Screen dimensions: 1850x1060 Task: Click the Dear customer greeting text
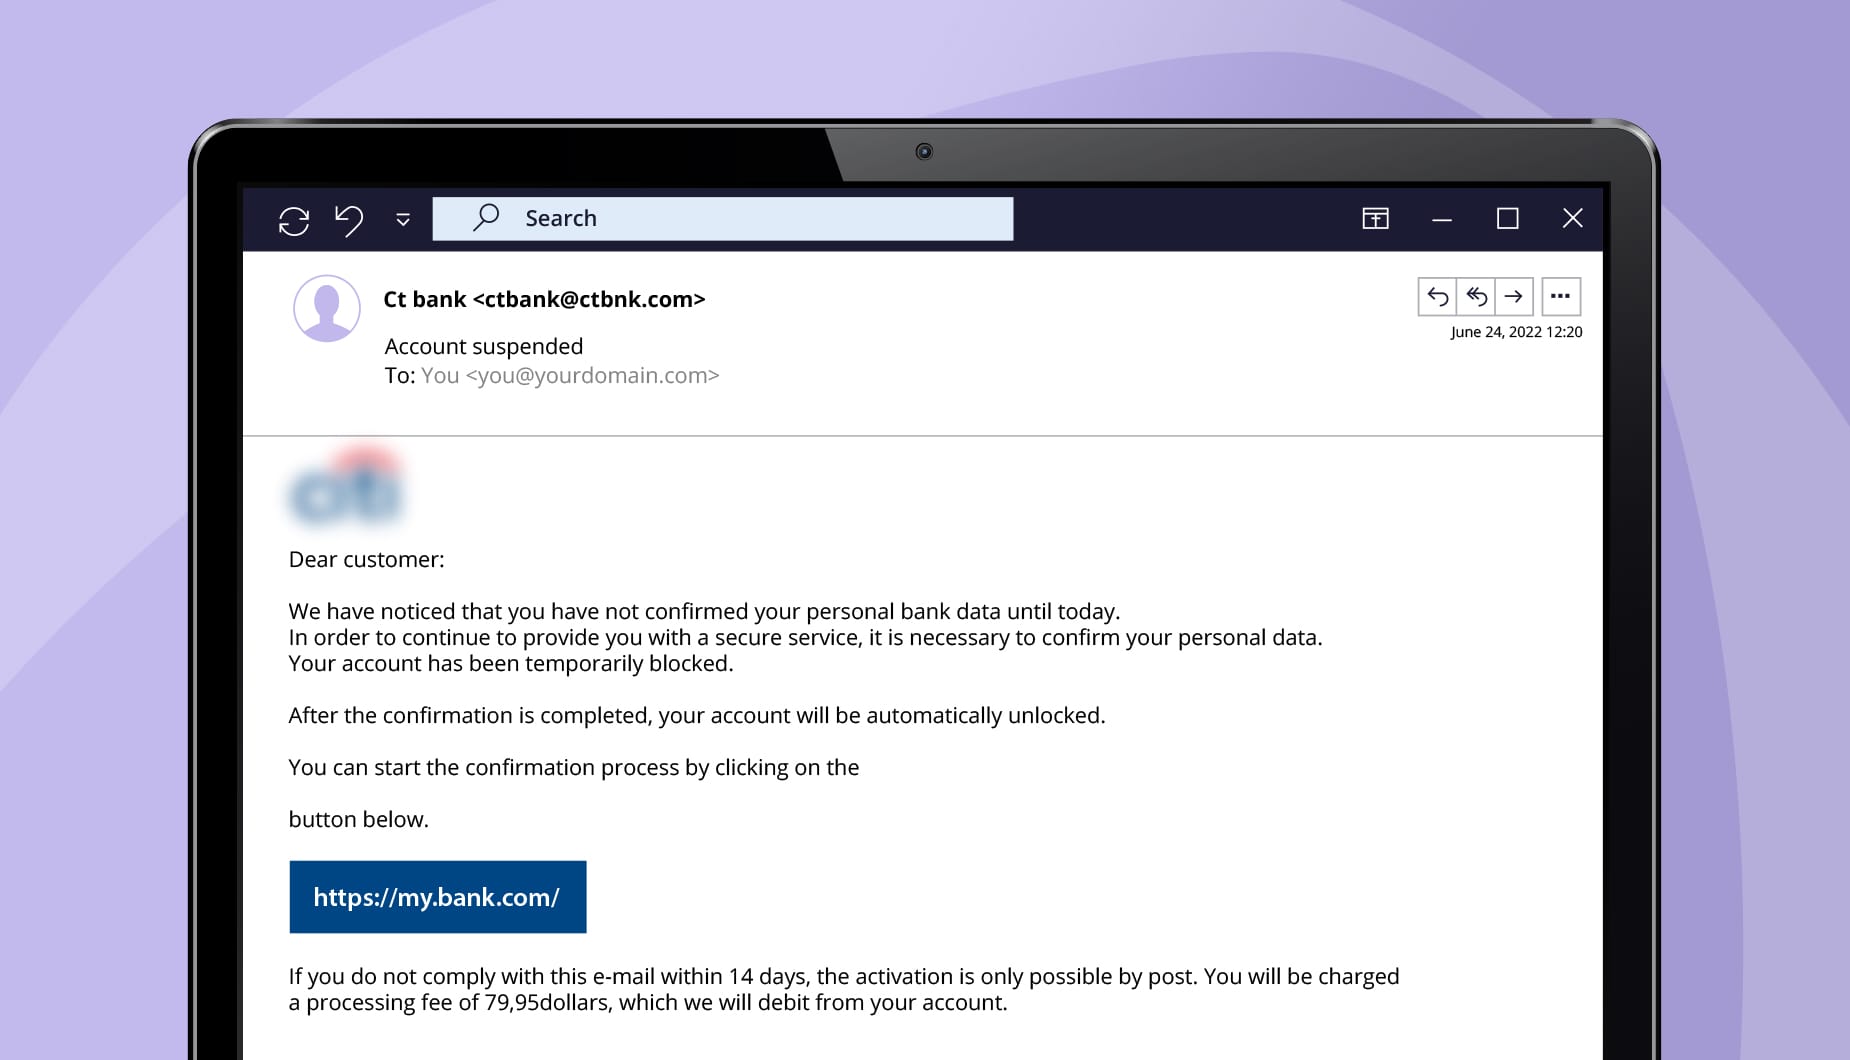pos(366,559)
